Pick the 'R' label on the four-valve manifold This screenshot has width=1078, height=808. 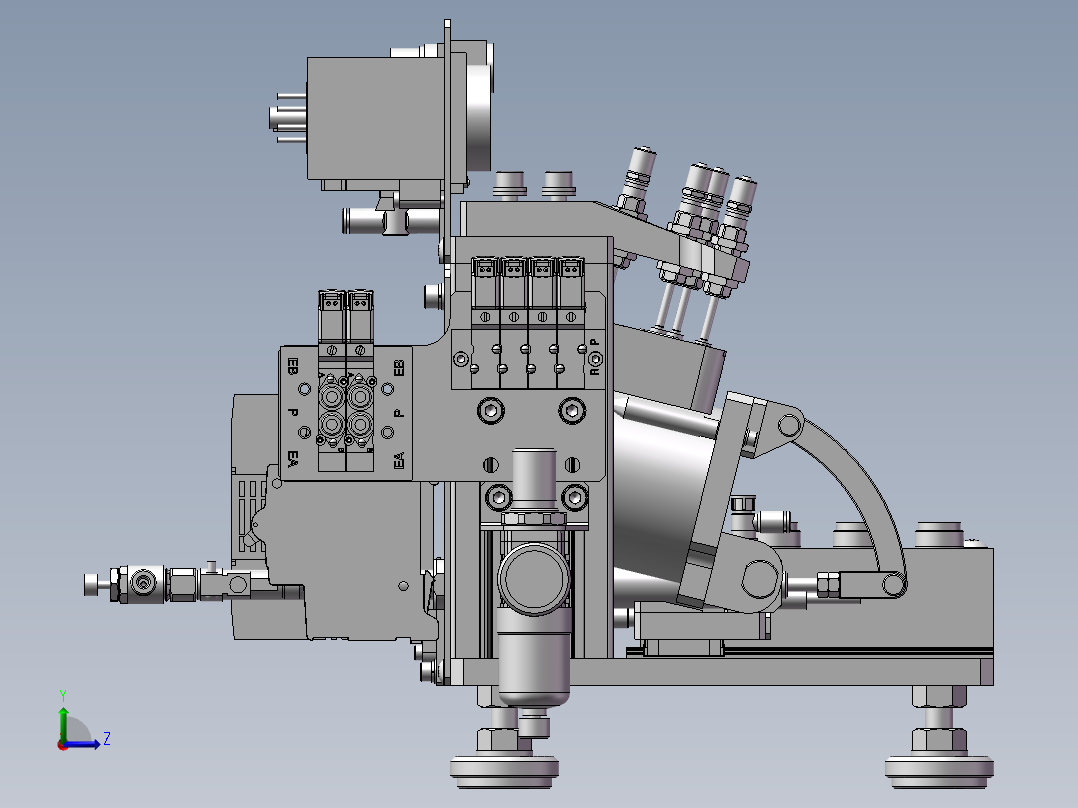594,371
